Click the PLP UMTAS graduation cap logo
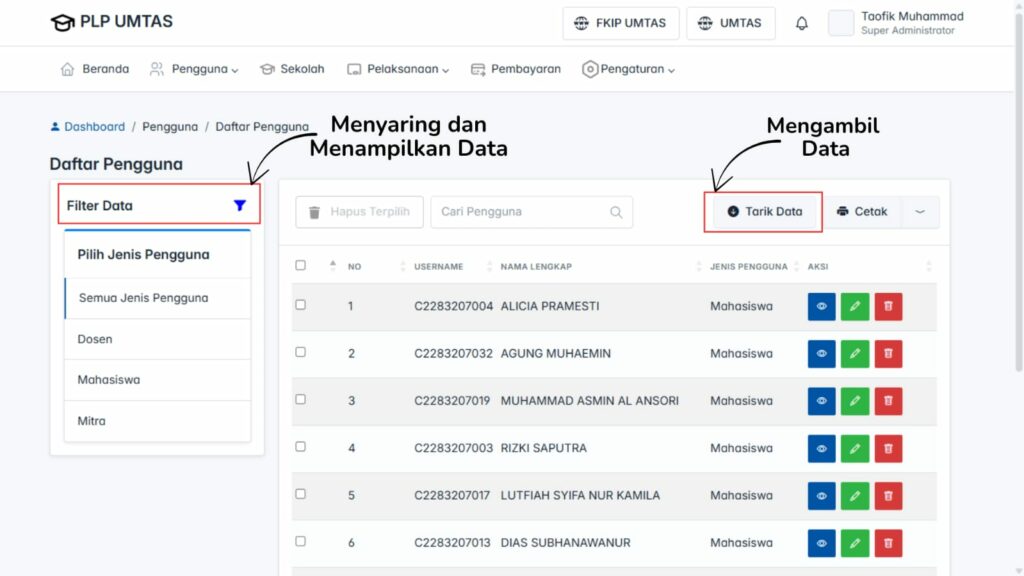Viewport: 1024px width, 576px height. coord(62,23)
